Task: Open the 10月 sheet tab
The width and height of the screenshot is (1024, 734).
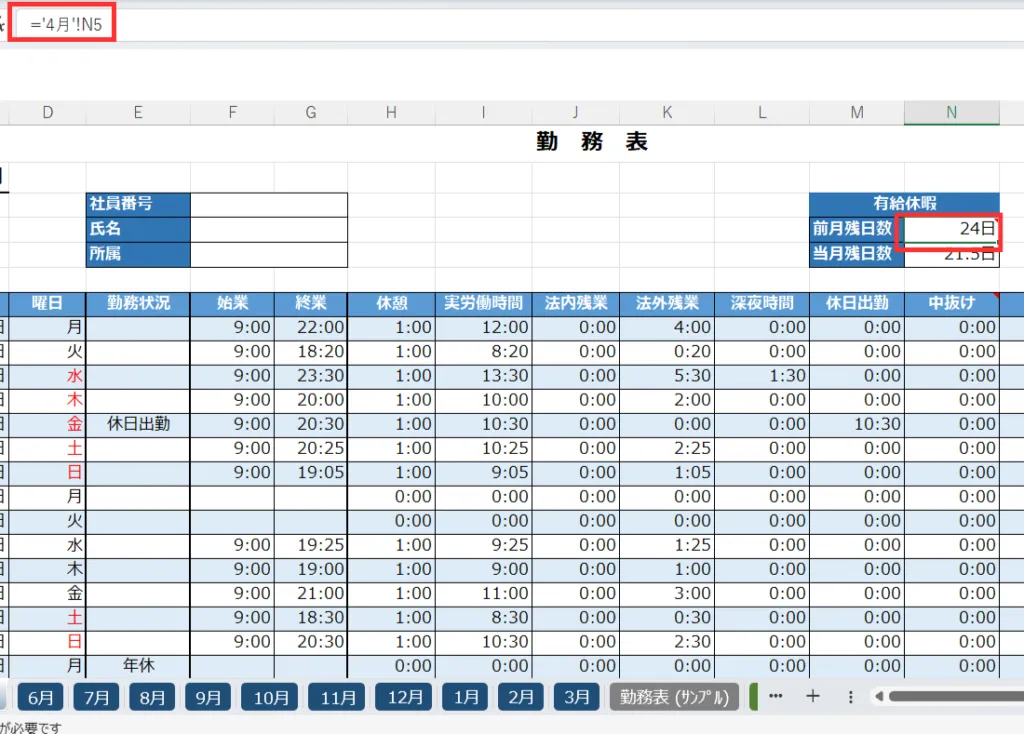Action: (271, 697)
